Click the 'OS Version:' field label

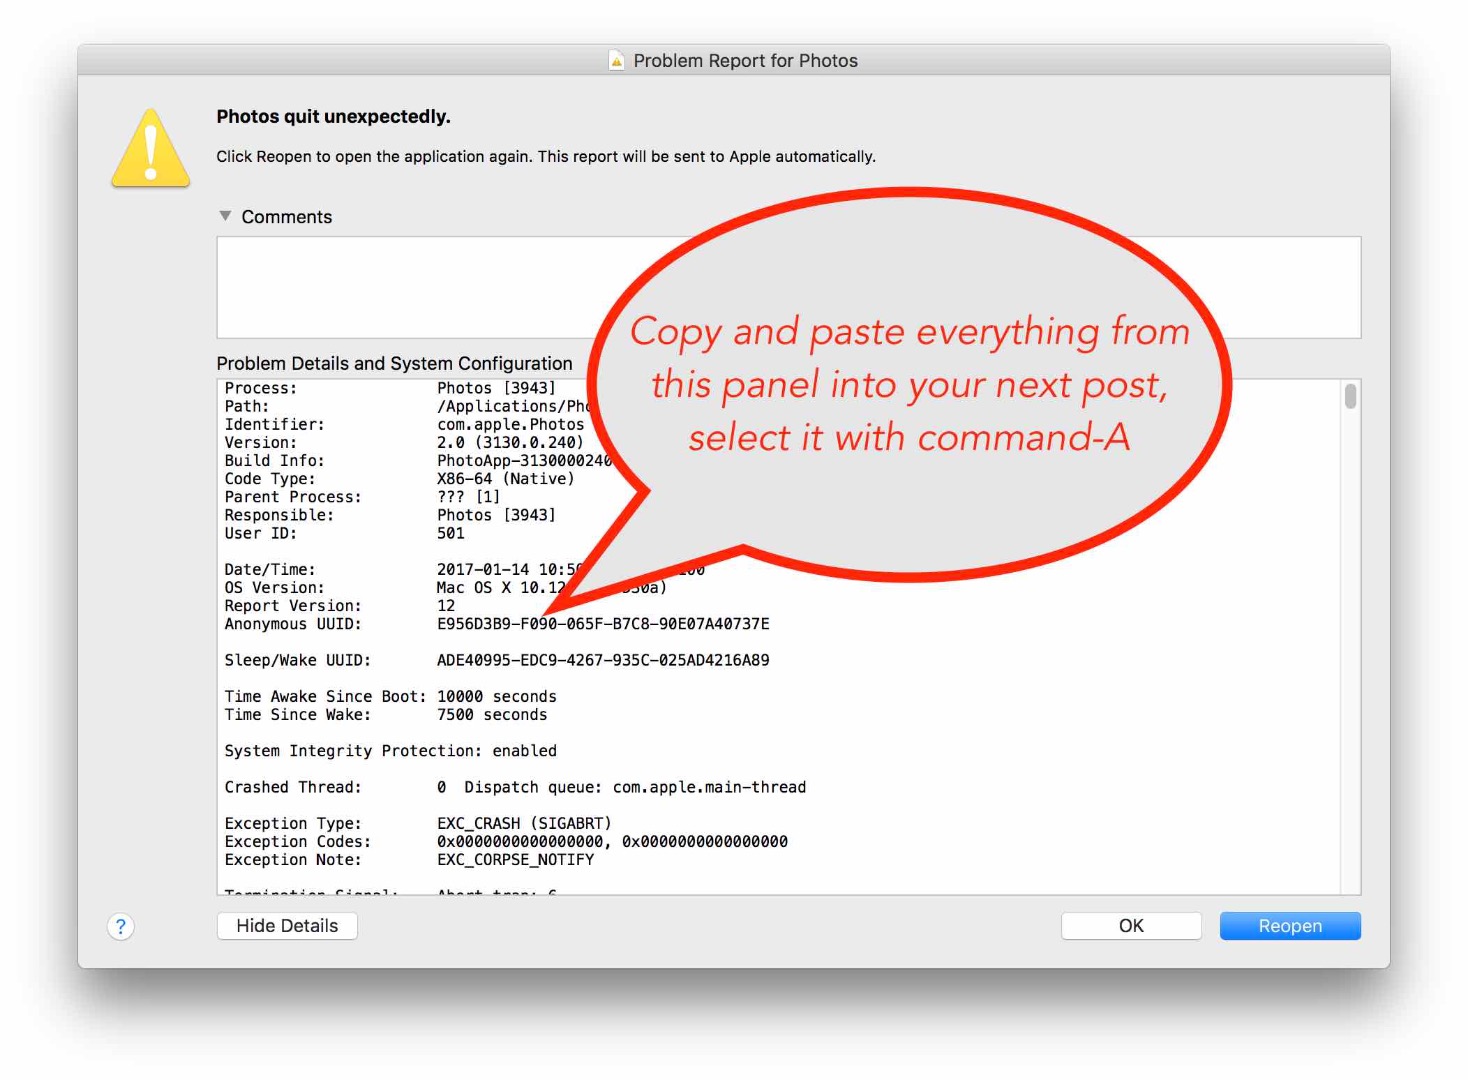click(274, 588)
